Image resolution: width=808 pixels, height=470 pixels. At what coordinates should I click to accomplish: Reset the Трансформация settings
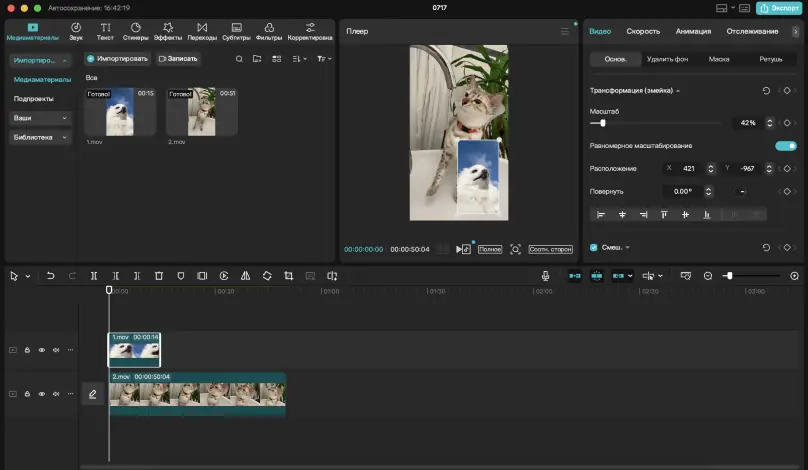point(766,91)
